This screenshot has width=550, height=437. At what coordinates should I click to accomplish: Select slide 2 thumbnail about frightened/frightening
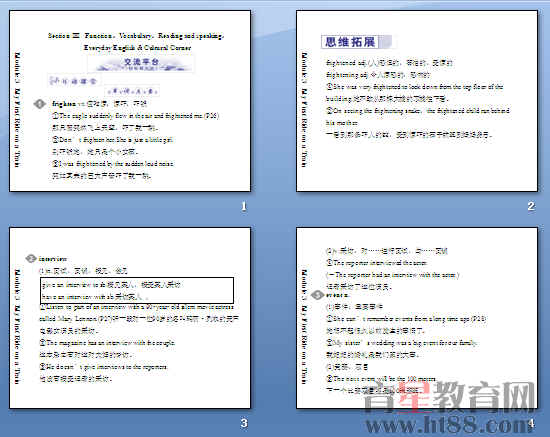coord(417,101)
